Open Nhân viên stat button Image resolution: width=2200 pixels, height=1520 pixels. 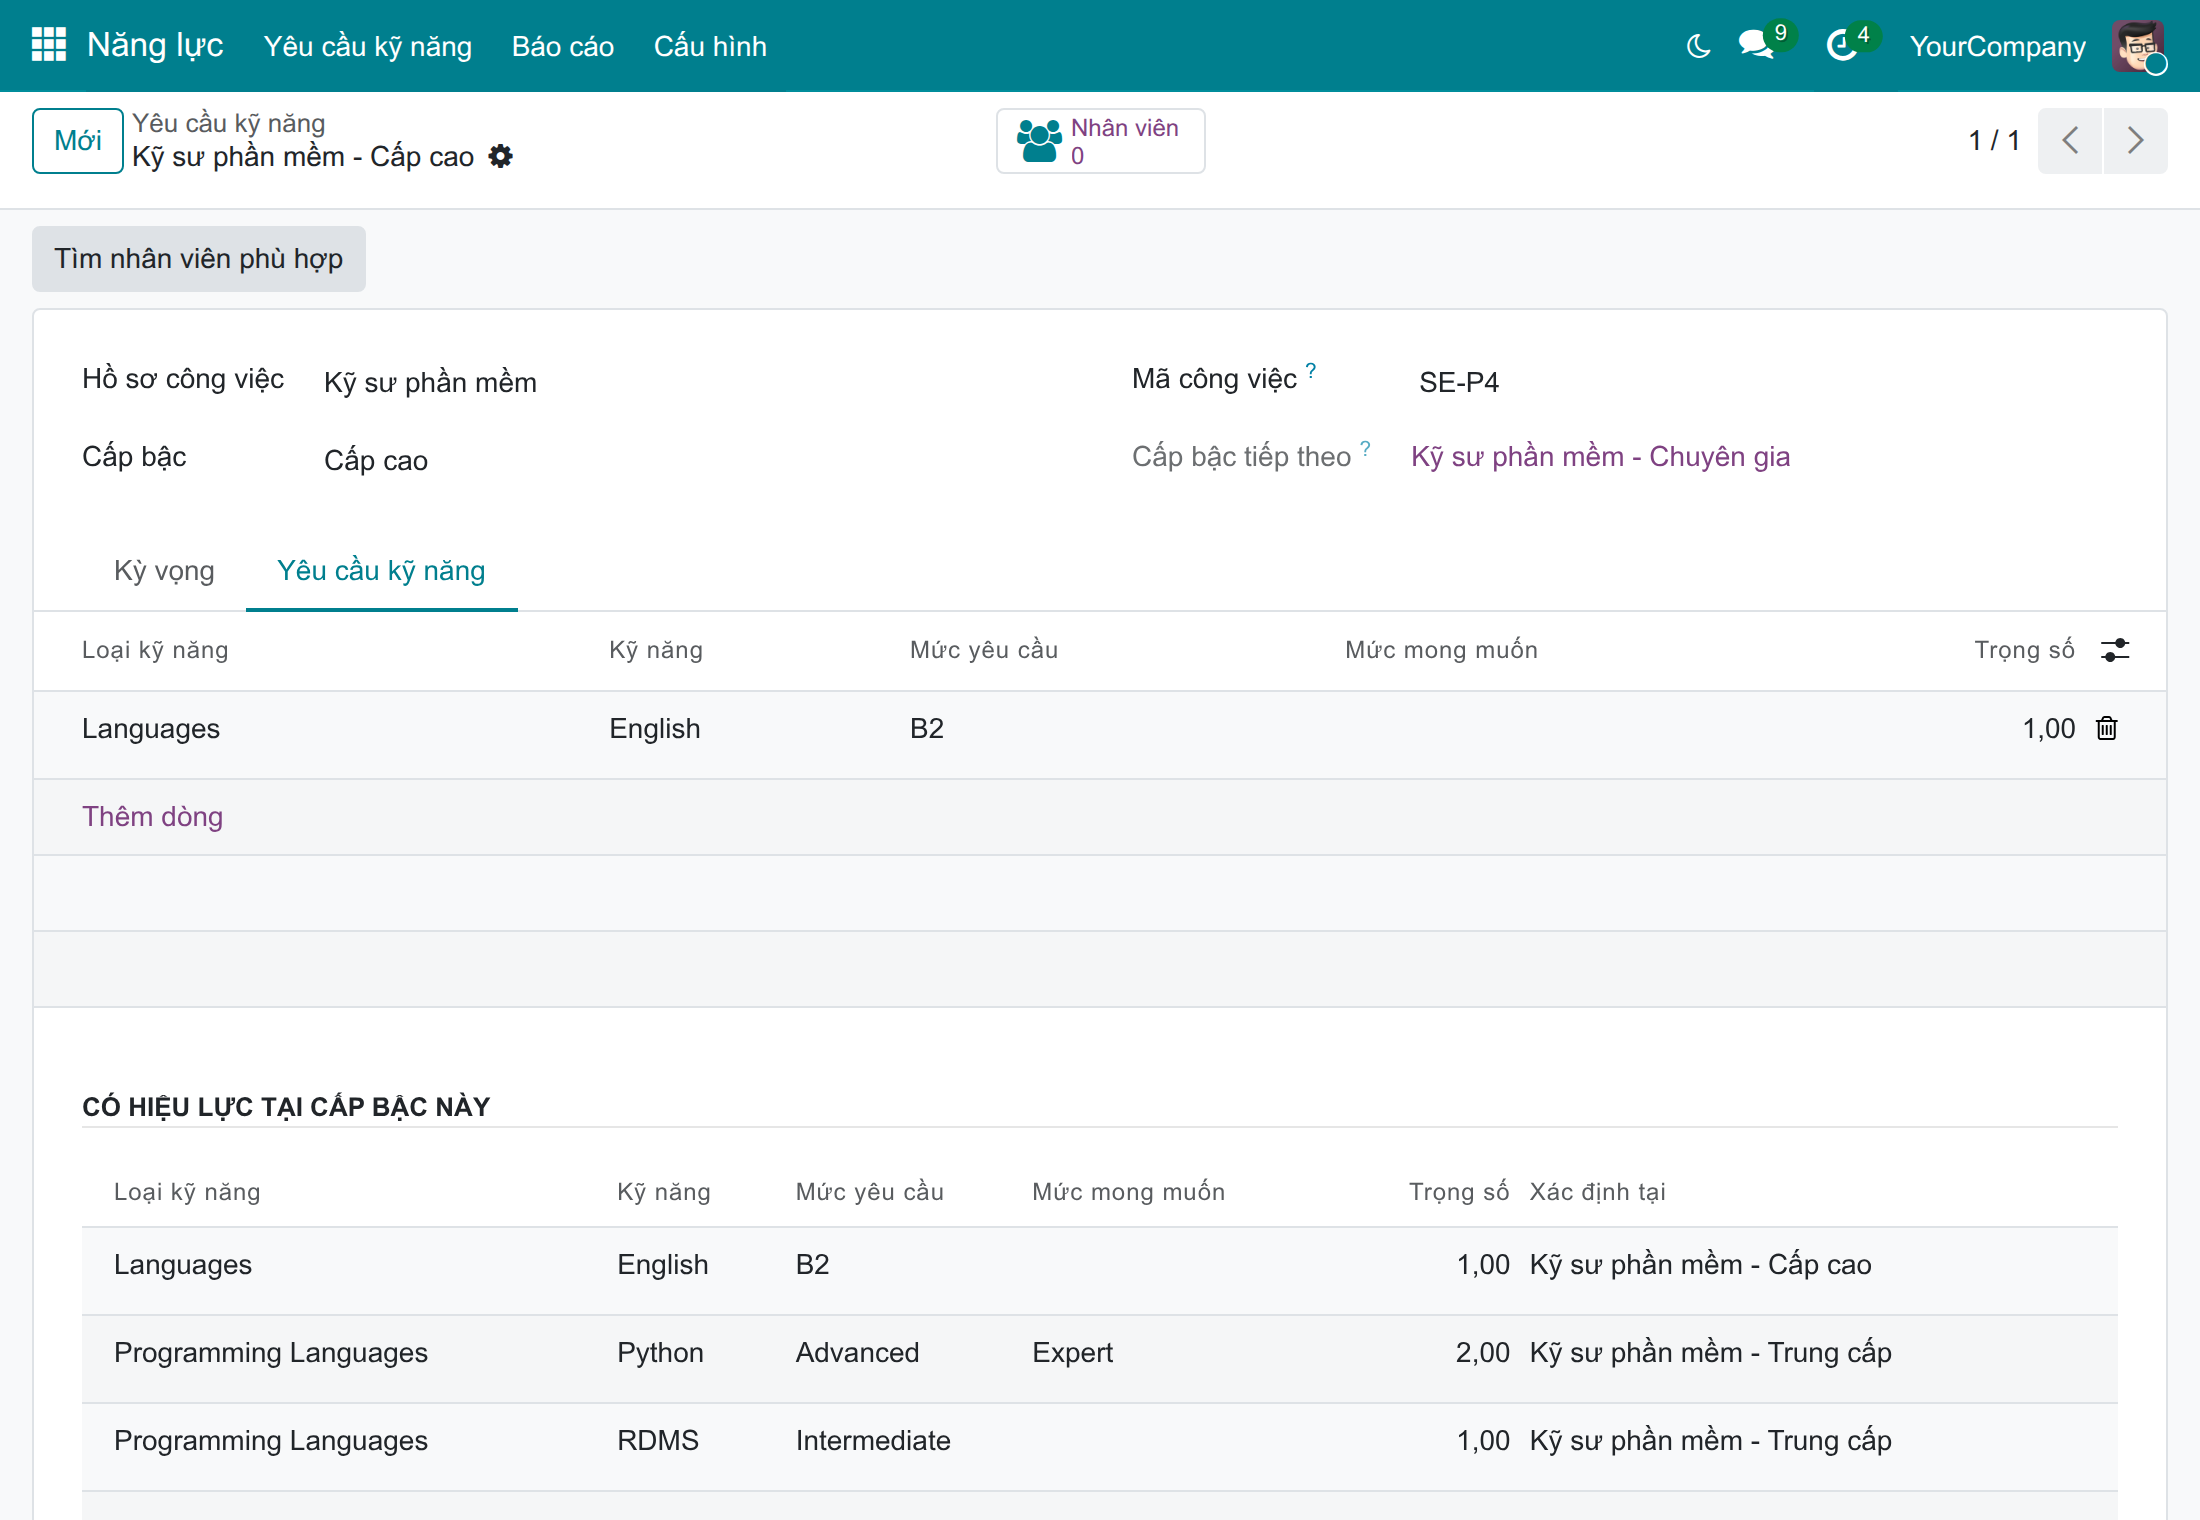(1100, 141)
